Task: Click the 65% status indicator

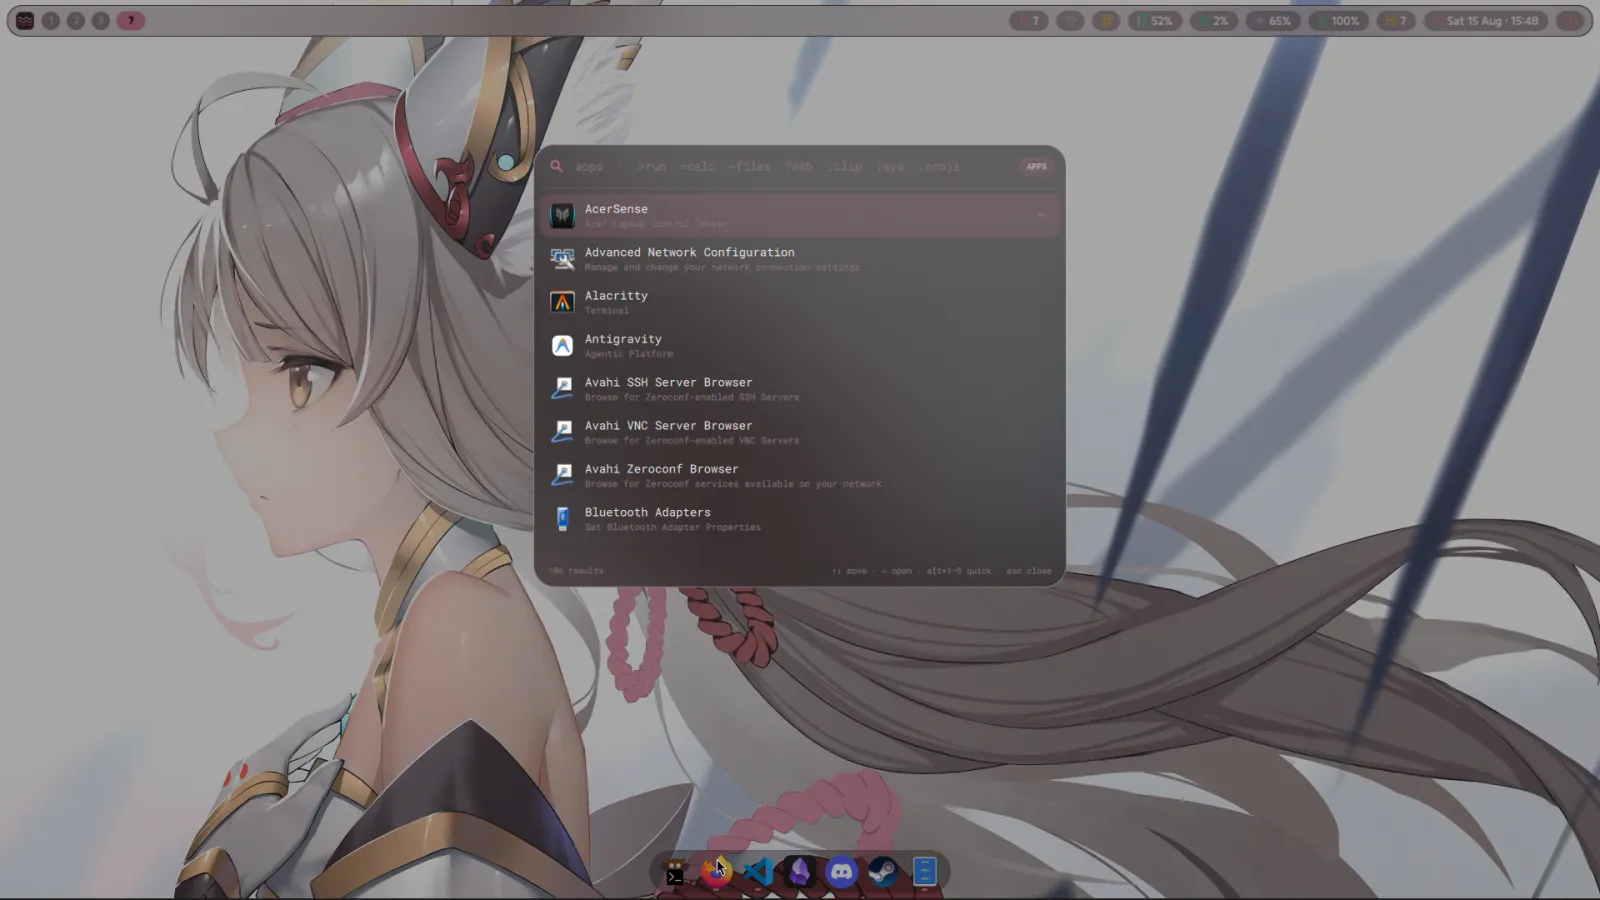Action: [x=1273, y=20]
